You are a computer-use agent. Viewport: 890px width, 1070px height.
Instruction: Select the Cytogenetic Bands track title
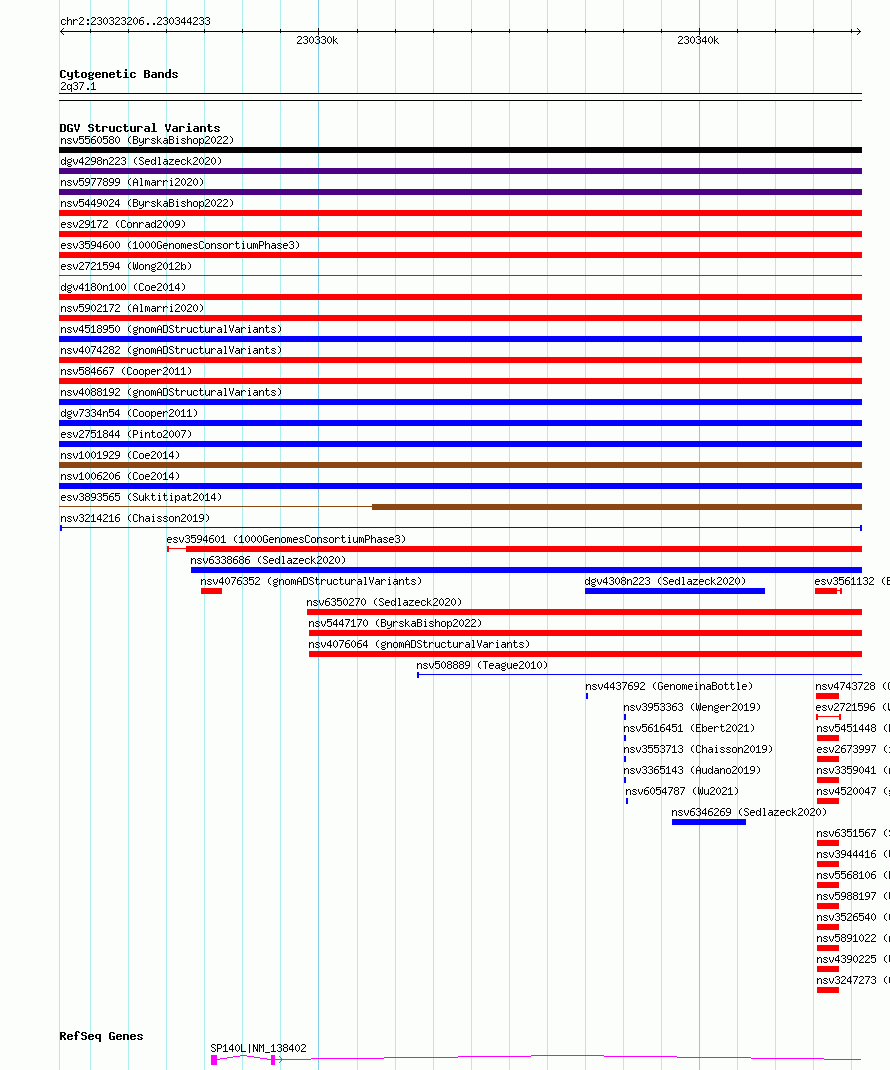[x=119, y=74]
